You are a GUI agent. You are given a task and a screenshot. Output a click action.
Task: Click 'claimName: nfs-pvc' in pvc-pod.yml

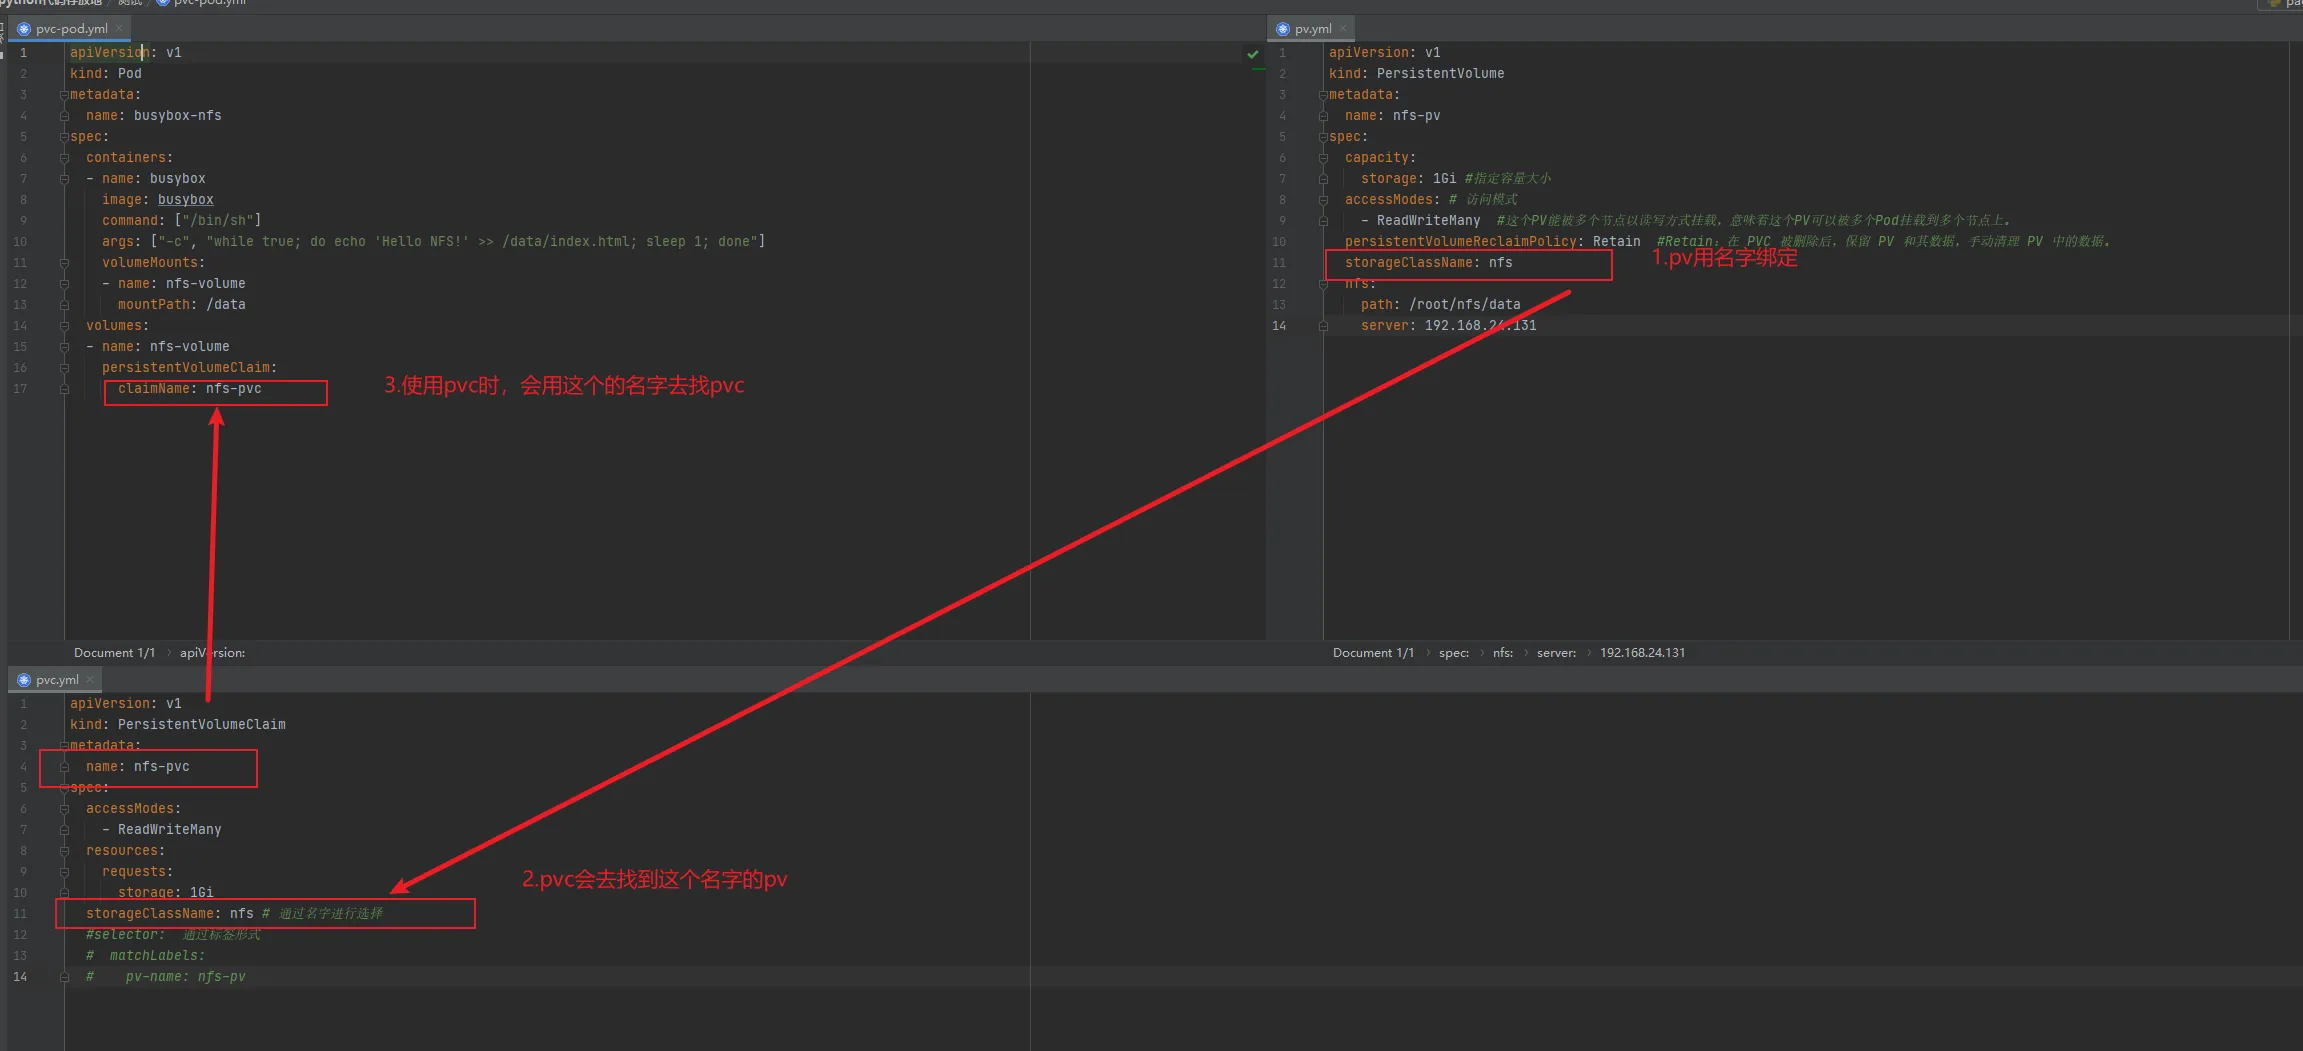[189, 389]
